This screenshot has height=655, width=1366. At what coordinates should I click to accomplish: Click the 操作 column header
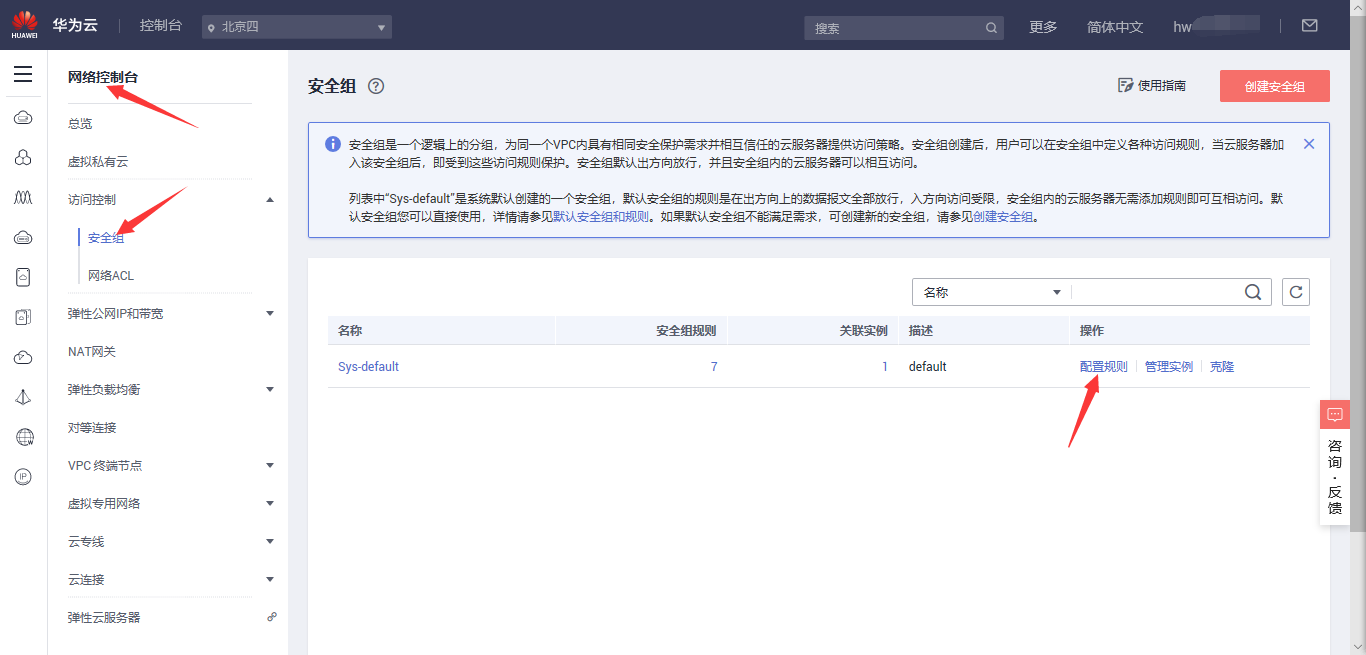coord(1092,330)
